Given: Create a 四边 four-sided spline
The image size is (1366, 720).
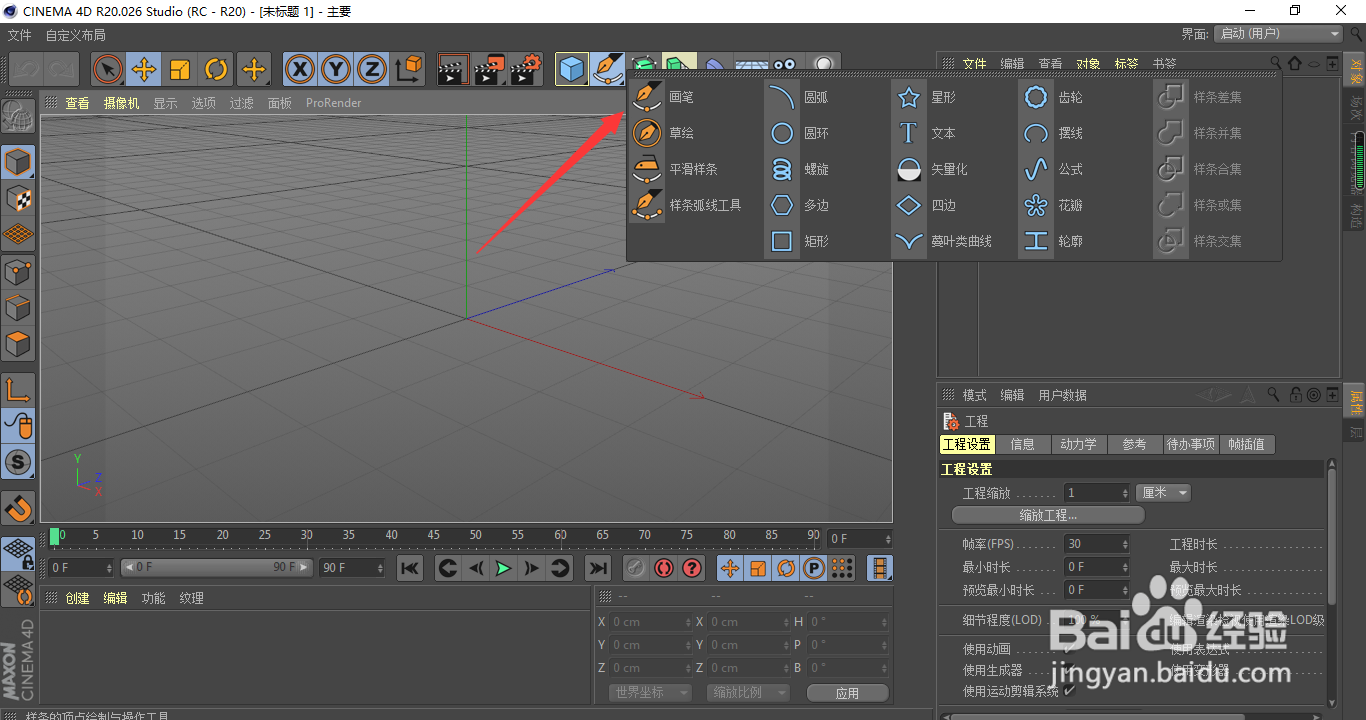Looking at the screenshot, I should click(926, 205).
